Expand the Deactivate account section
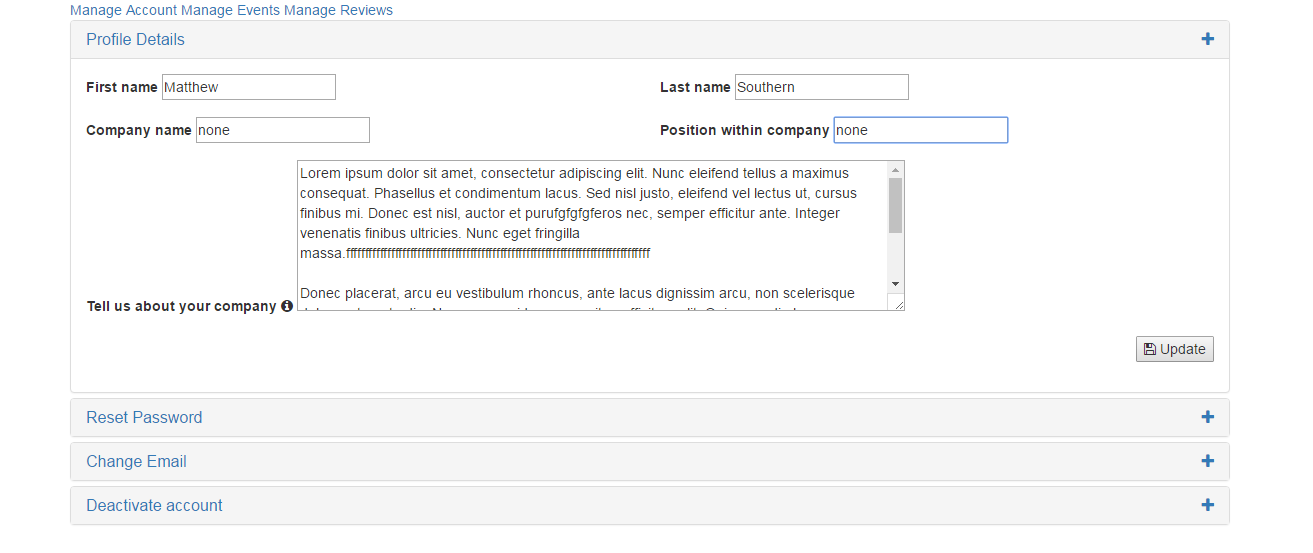 coord(154,505)
